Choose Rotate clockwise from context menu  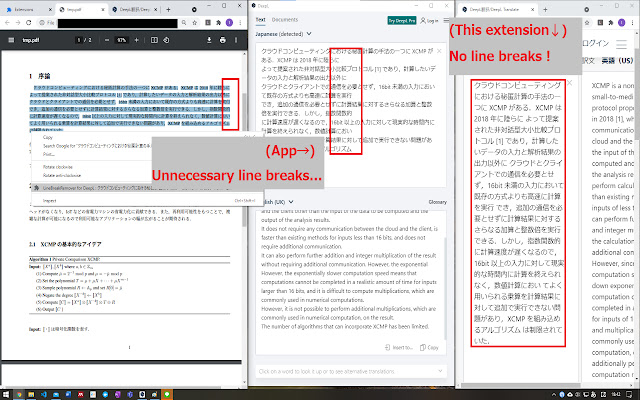(x=58, y=167)
